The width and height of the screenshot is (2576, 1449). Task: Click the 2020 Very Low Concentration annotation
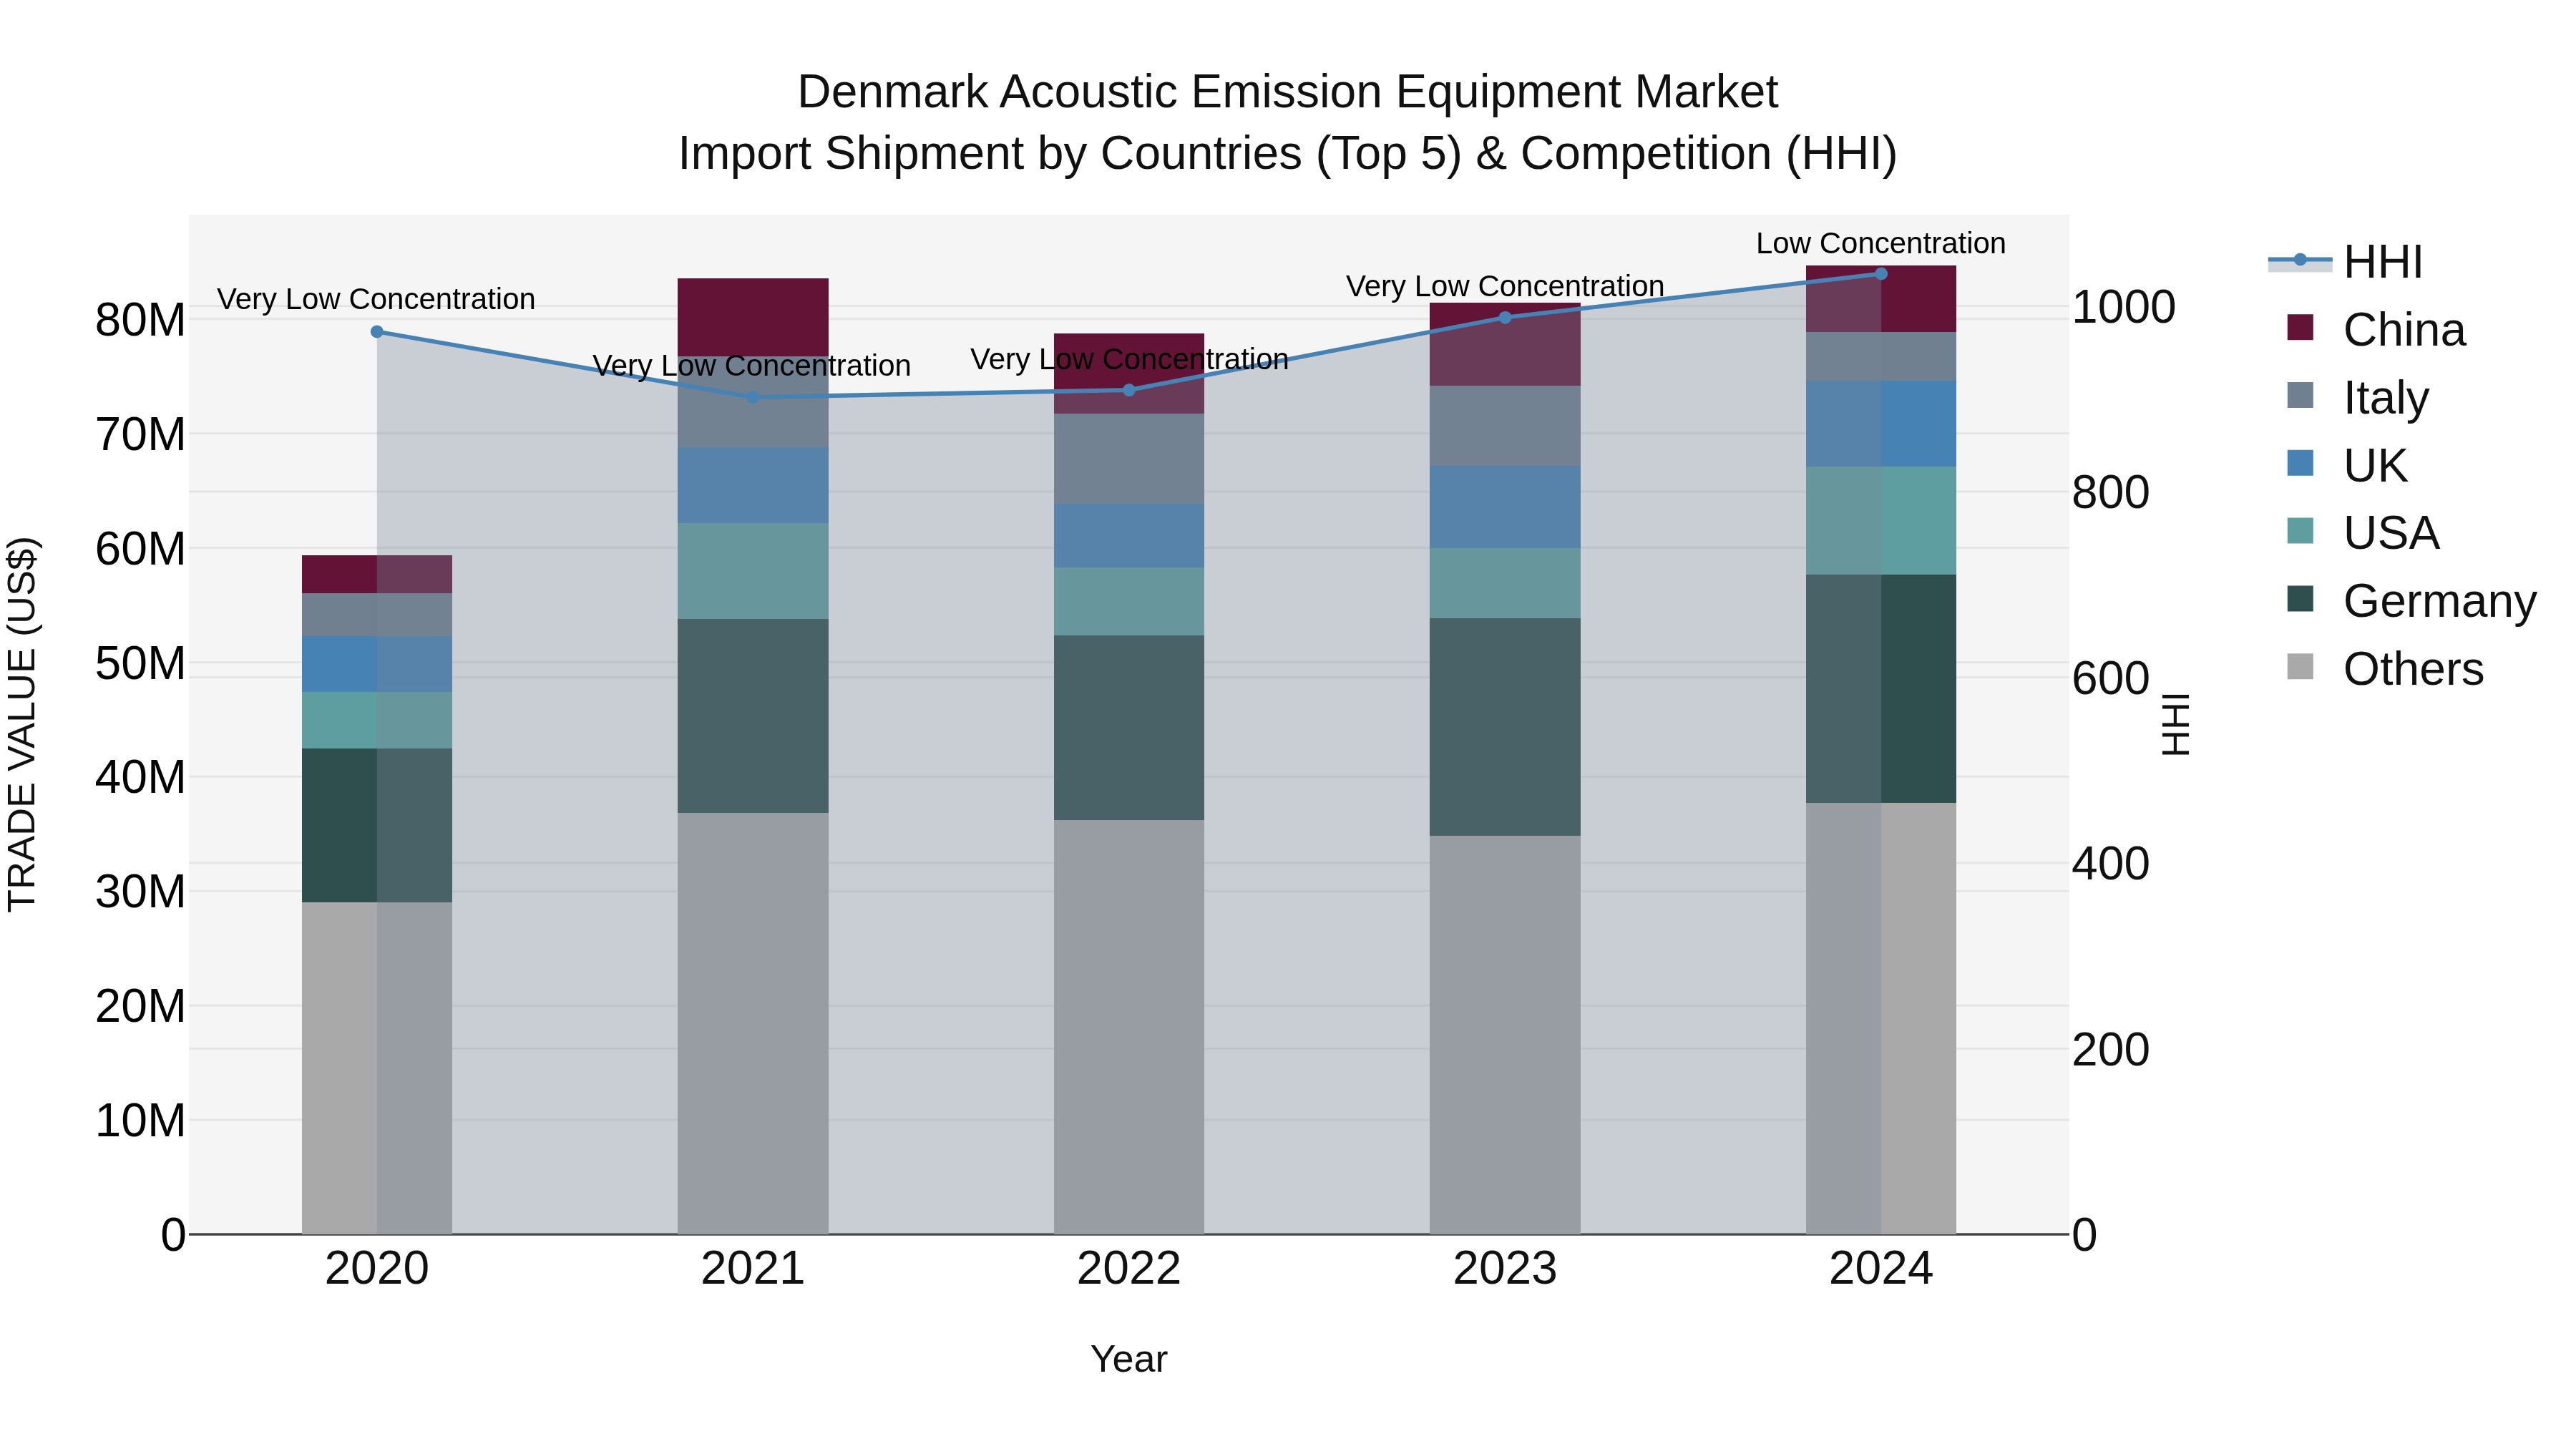(x=376, y=299)
